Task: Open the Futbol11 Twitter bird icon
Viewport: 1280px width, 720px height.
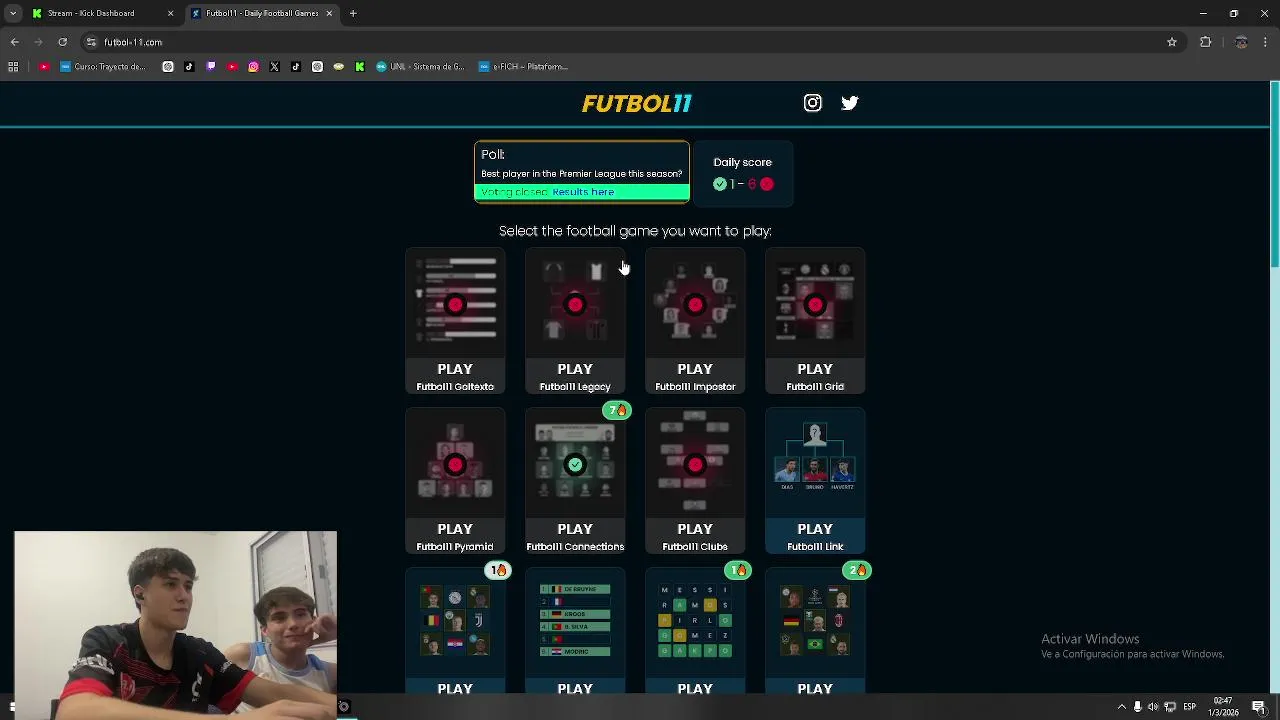Action: tap(850, 103)
